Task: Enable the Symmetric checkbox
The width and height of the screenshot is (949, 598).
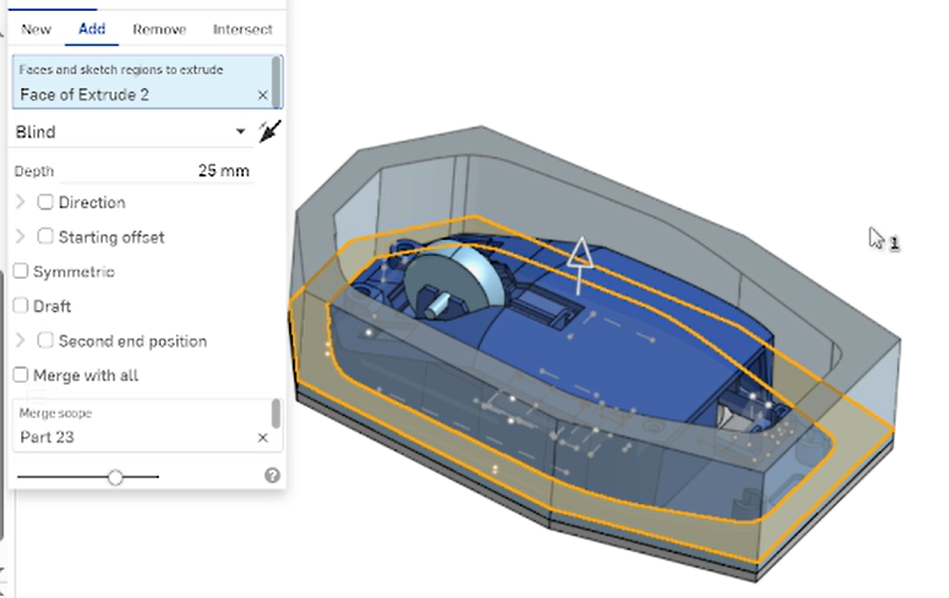Action: tap(21, 272)
